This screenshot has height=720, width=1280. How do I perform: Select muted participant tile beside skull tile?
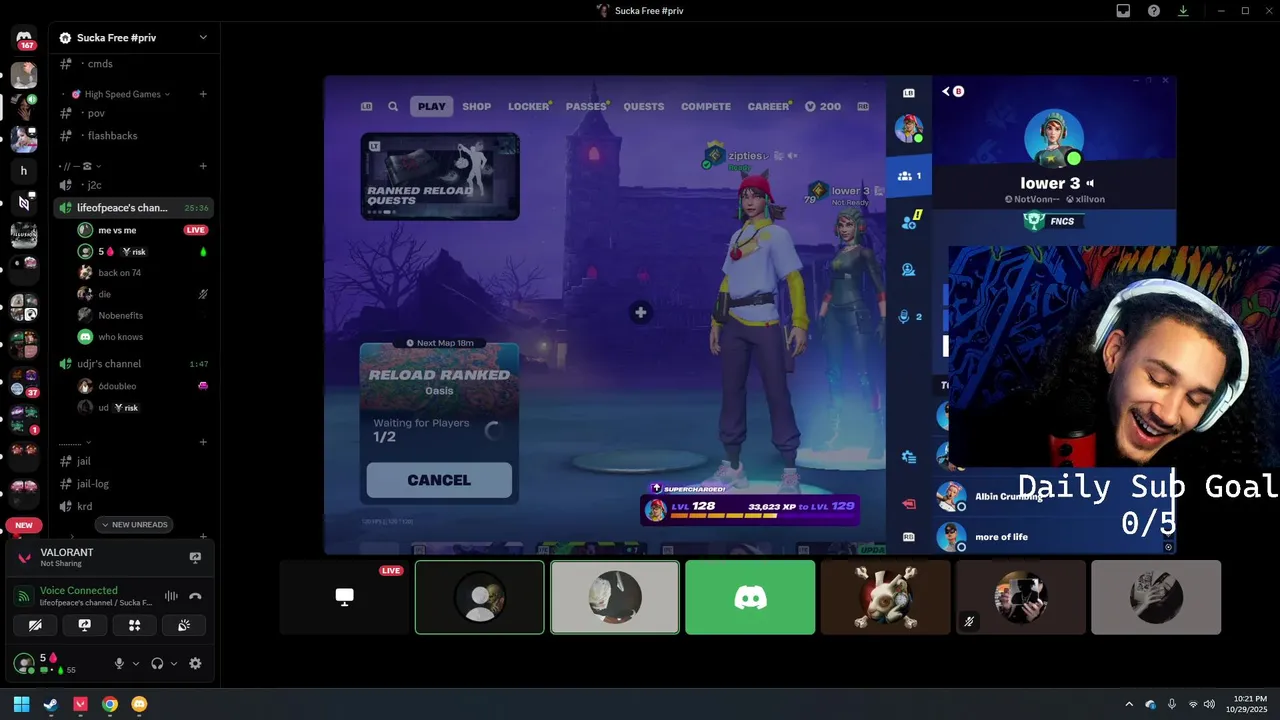[x=1020, y=597]
